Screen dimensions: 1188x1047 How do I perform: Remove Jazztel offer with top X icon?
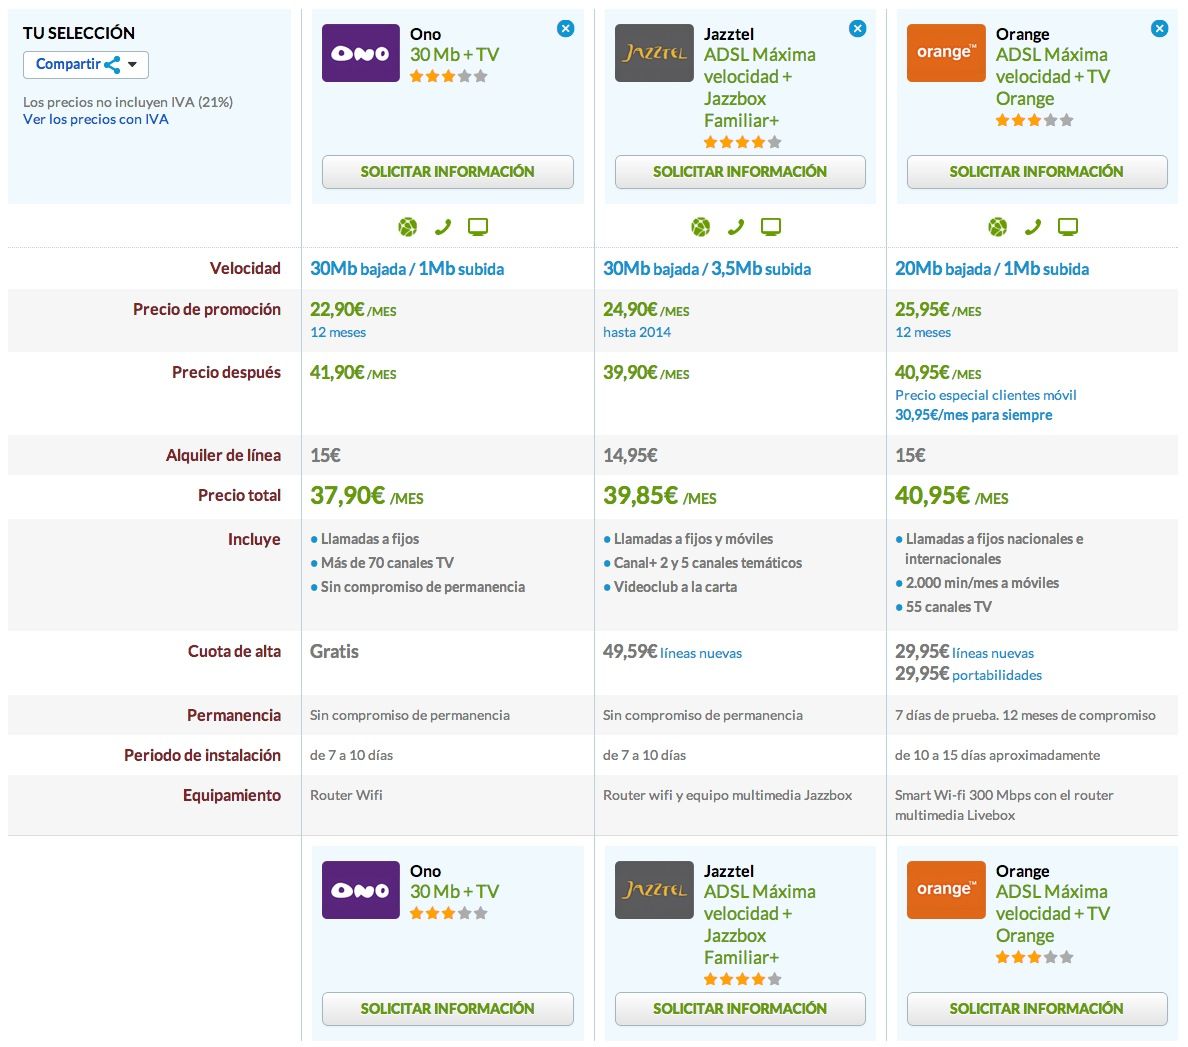point(858,29)
